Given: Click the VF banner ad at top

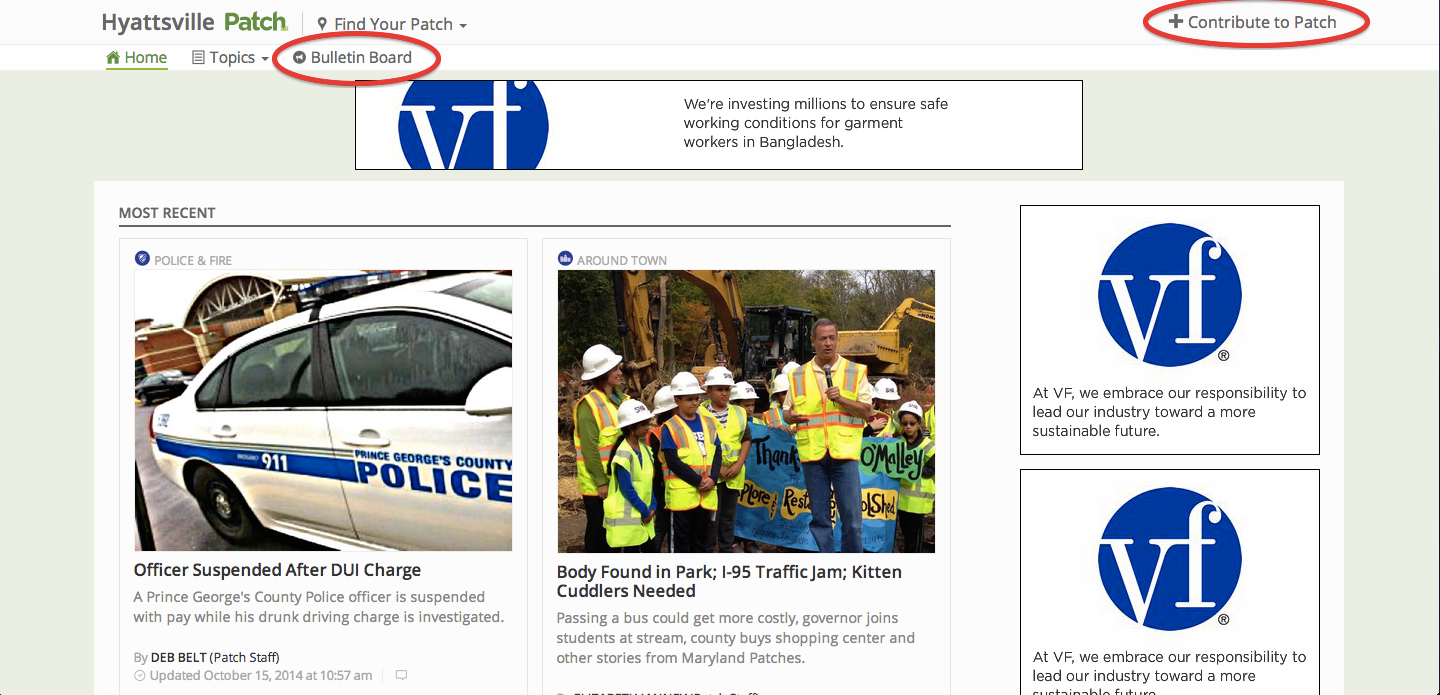Looking at the screenshot, I should tap(719, 125).
